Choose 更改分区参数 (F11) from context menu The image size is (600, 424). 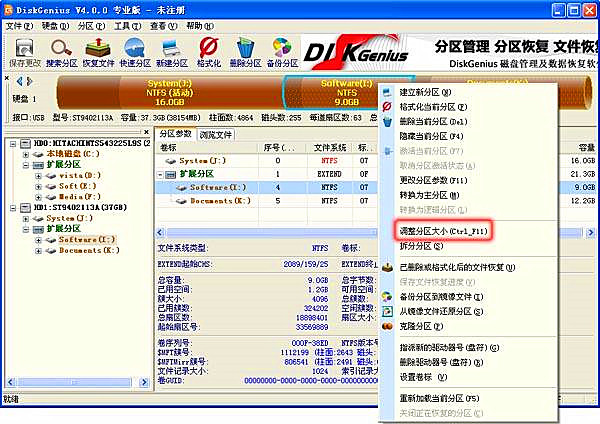click(x=467, y=180)
